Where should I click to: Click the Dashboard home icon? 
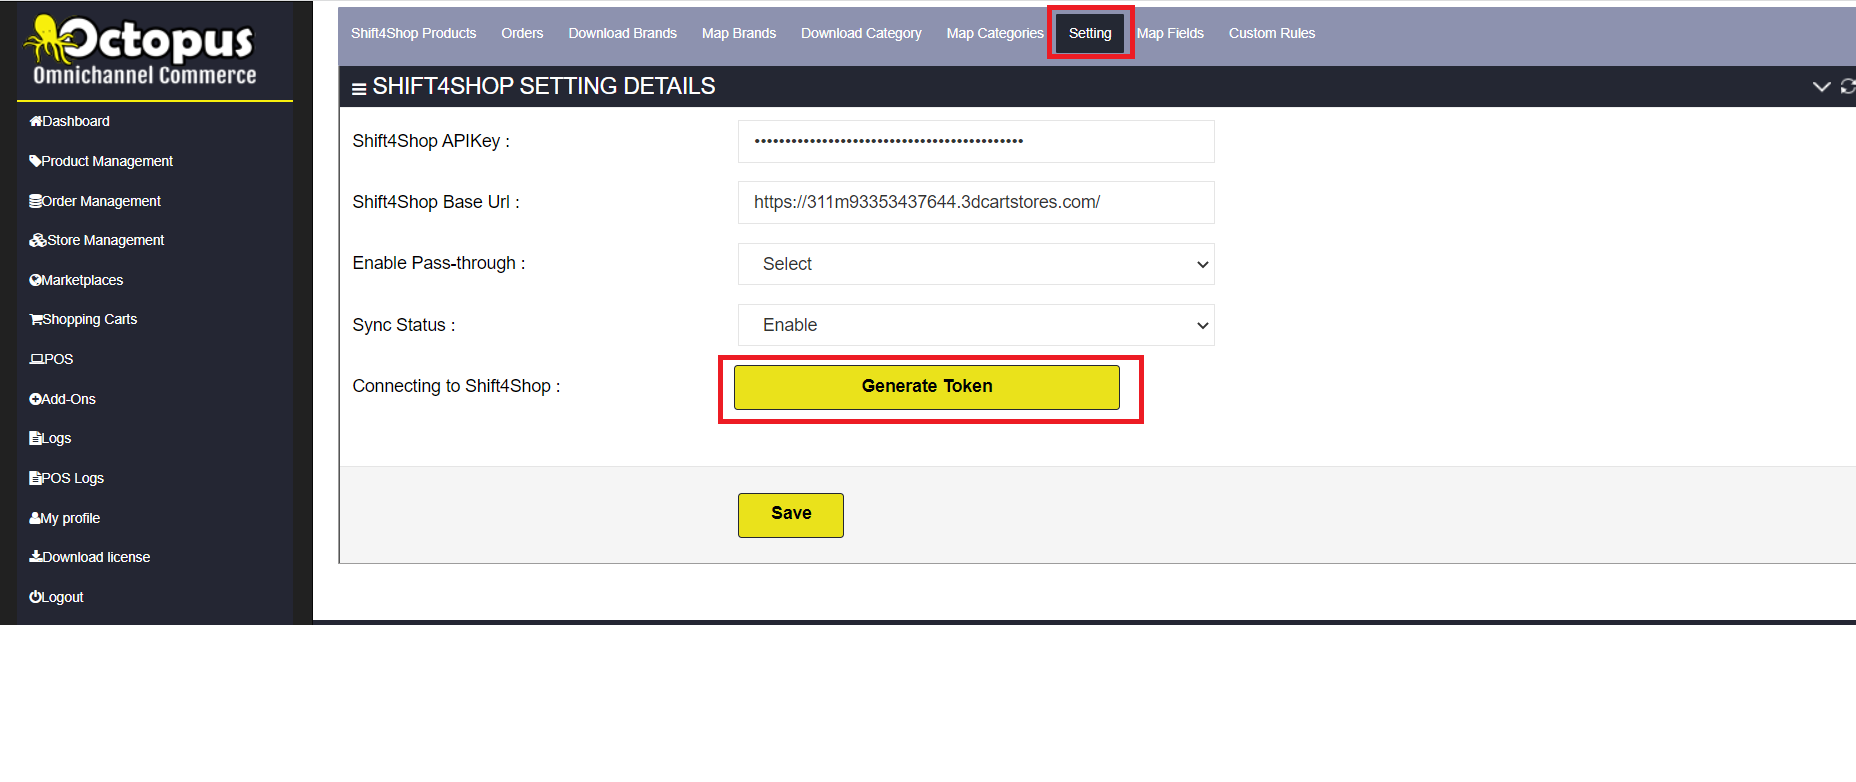tap(35, 121)
